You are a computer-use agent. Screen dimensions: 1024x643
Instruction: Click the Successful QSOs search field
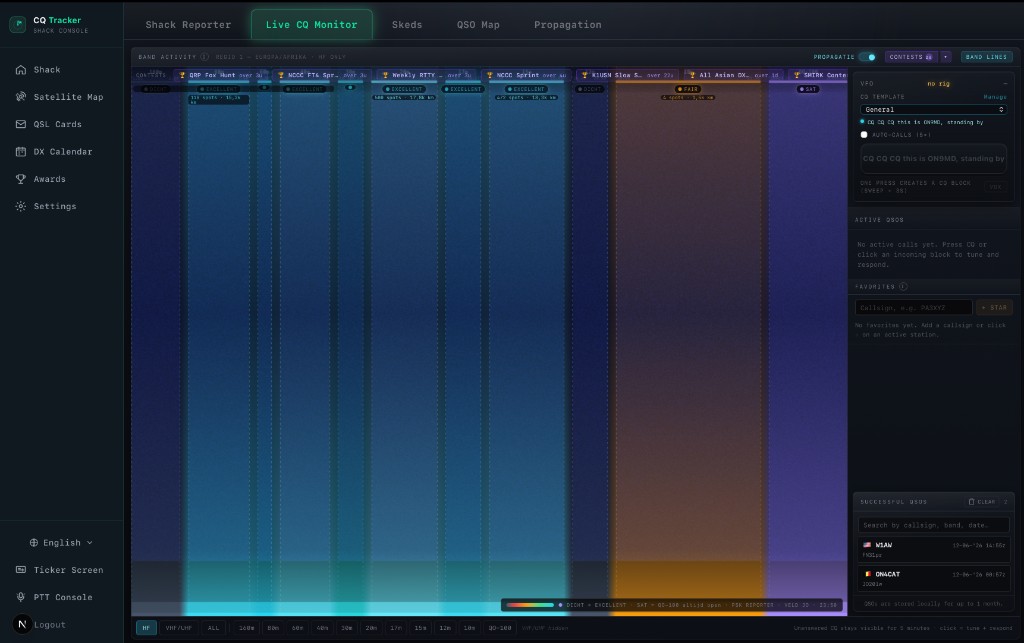coord(933,525)
